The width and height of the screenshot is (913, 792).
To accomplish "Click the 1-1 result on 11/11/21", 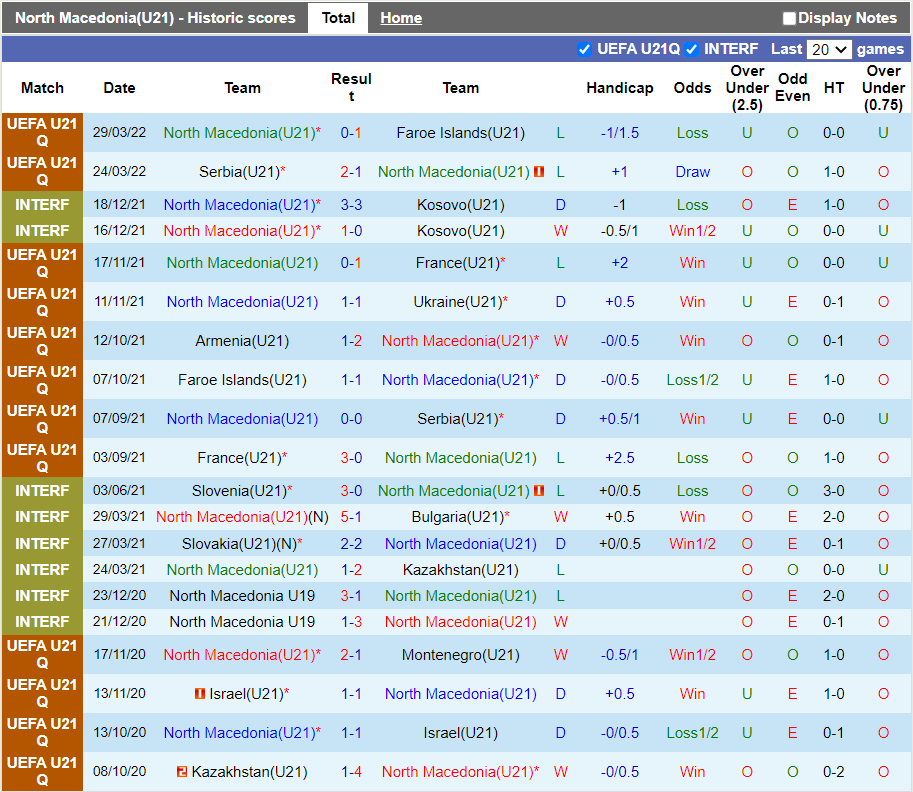I will point(351,302).
